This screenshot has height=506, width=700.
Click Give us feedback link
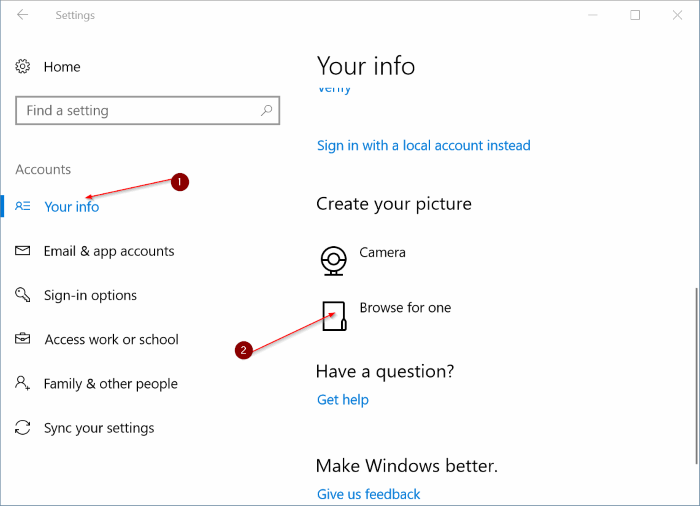369,494
